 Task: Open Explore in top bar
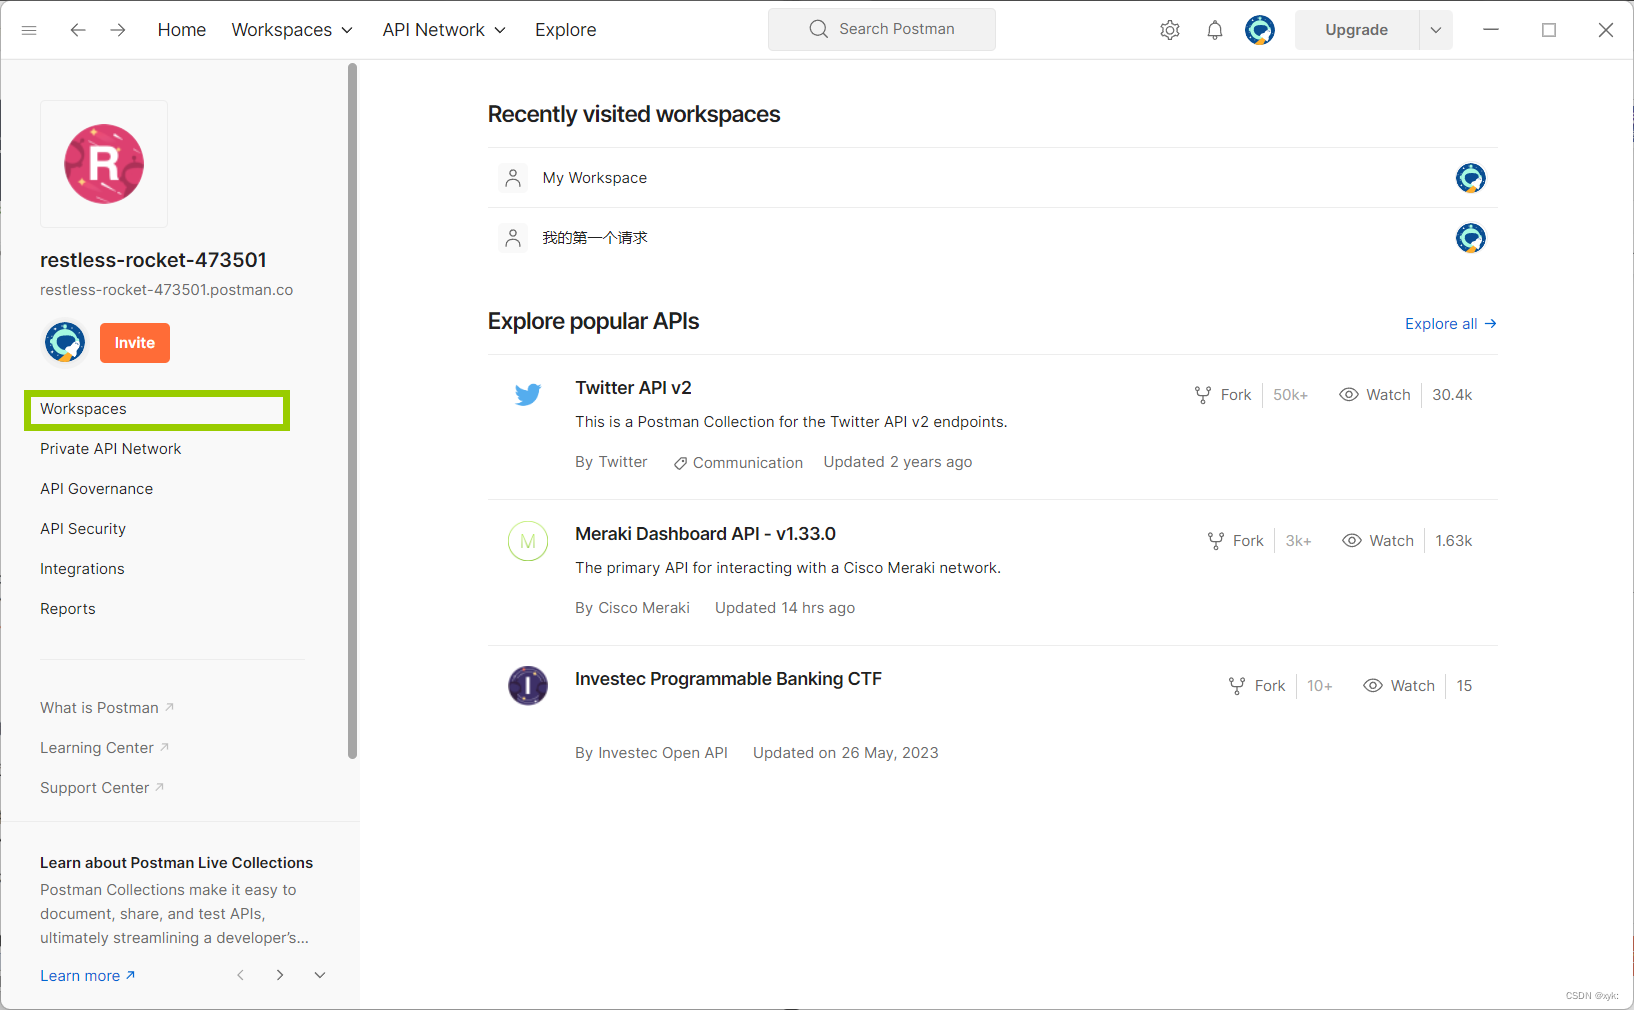[x=566, y=30]
